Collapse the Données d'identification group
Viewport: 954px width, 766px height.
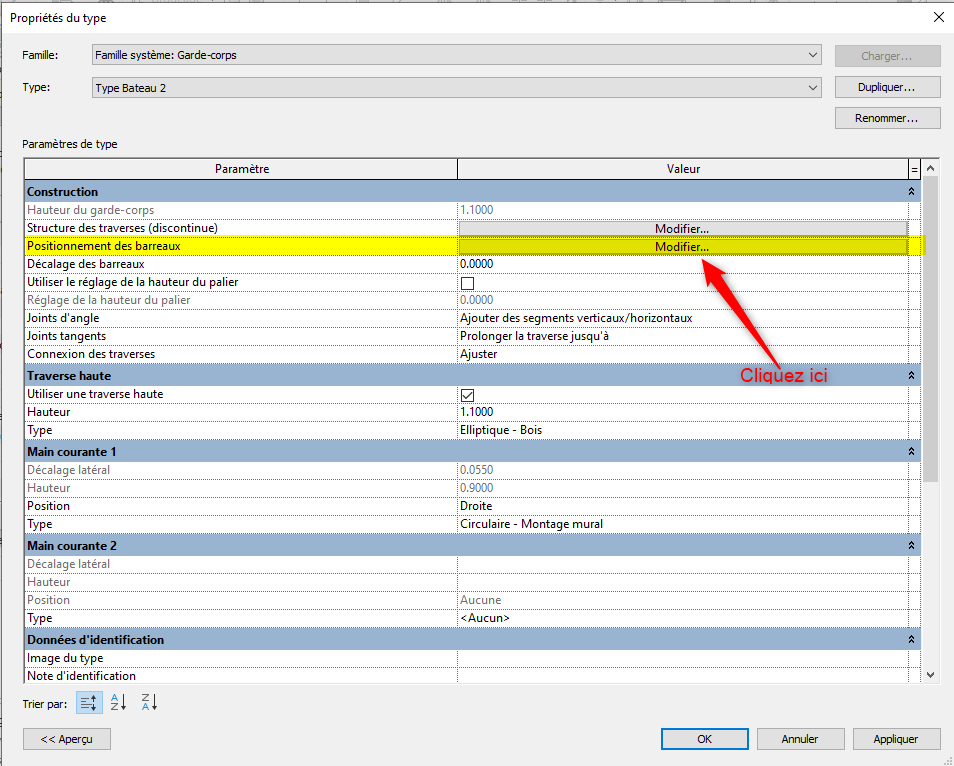pos(911,639)
